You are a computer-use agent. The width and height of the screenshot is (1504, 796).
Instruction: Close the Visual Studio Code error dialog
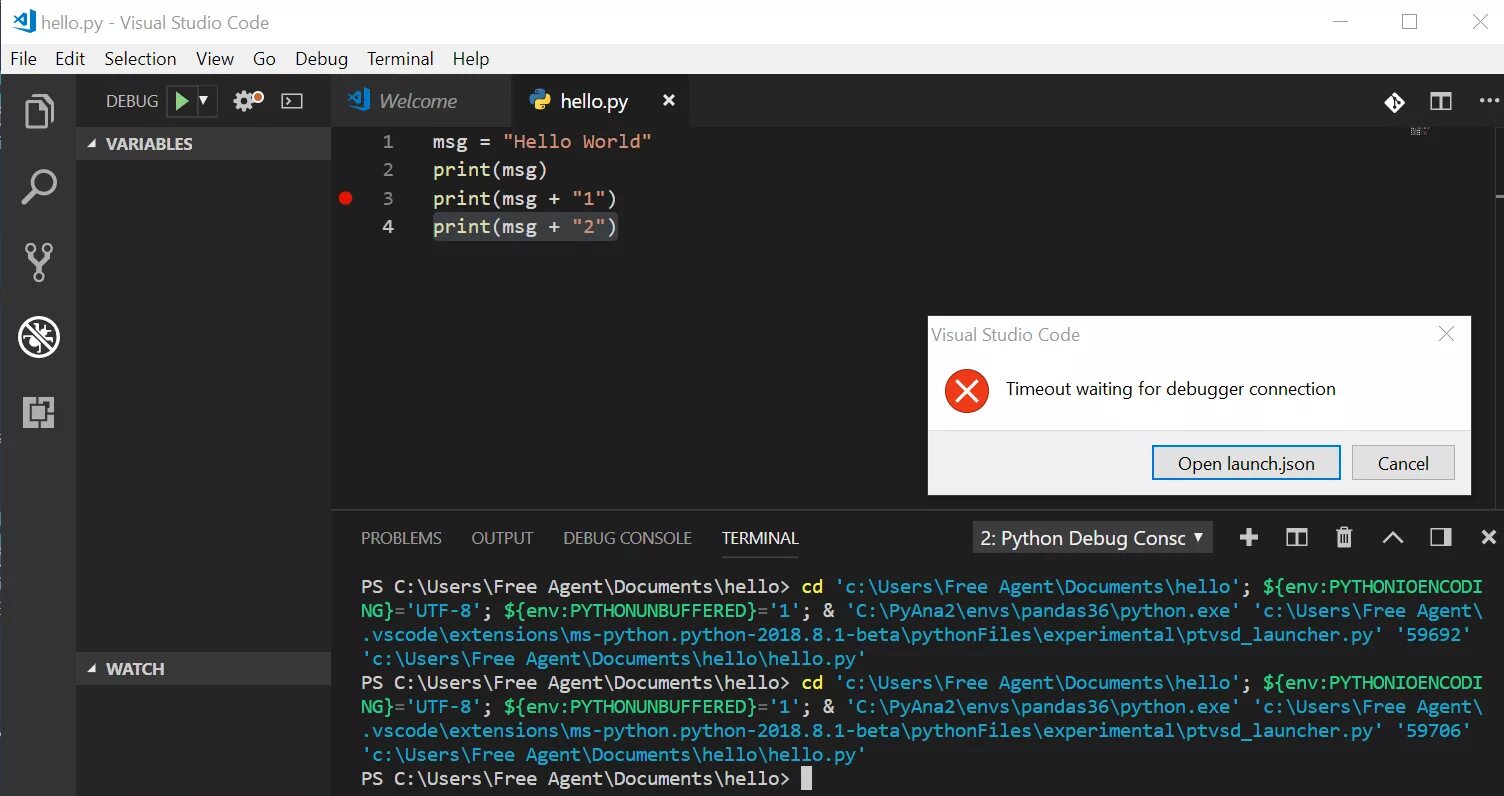tap(1446, 334)
